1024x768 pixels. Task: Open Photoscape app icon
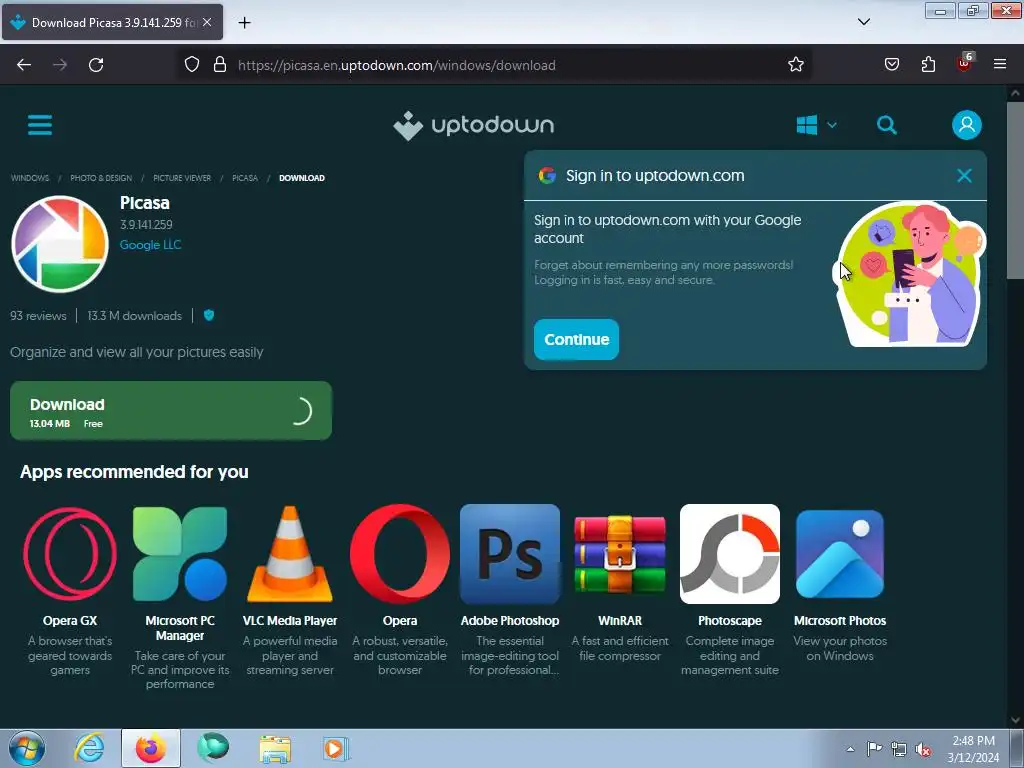[x=730, y=554]
